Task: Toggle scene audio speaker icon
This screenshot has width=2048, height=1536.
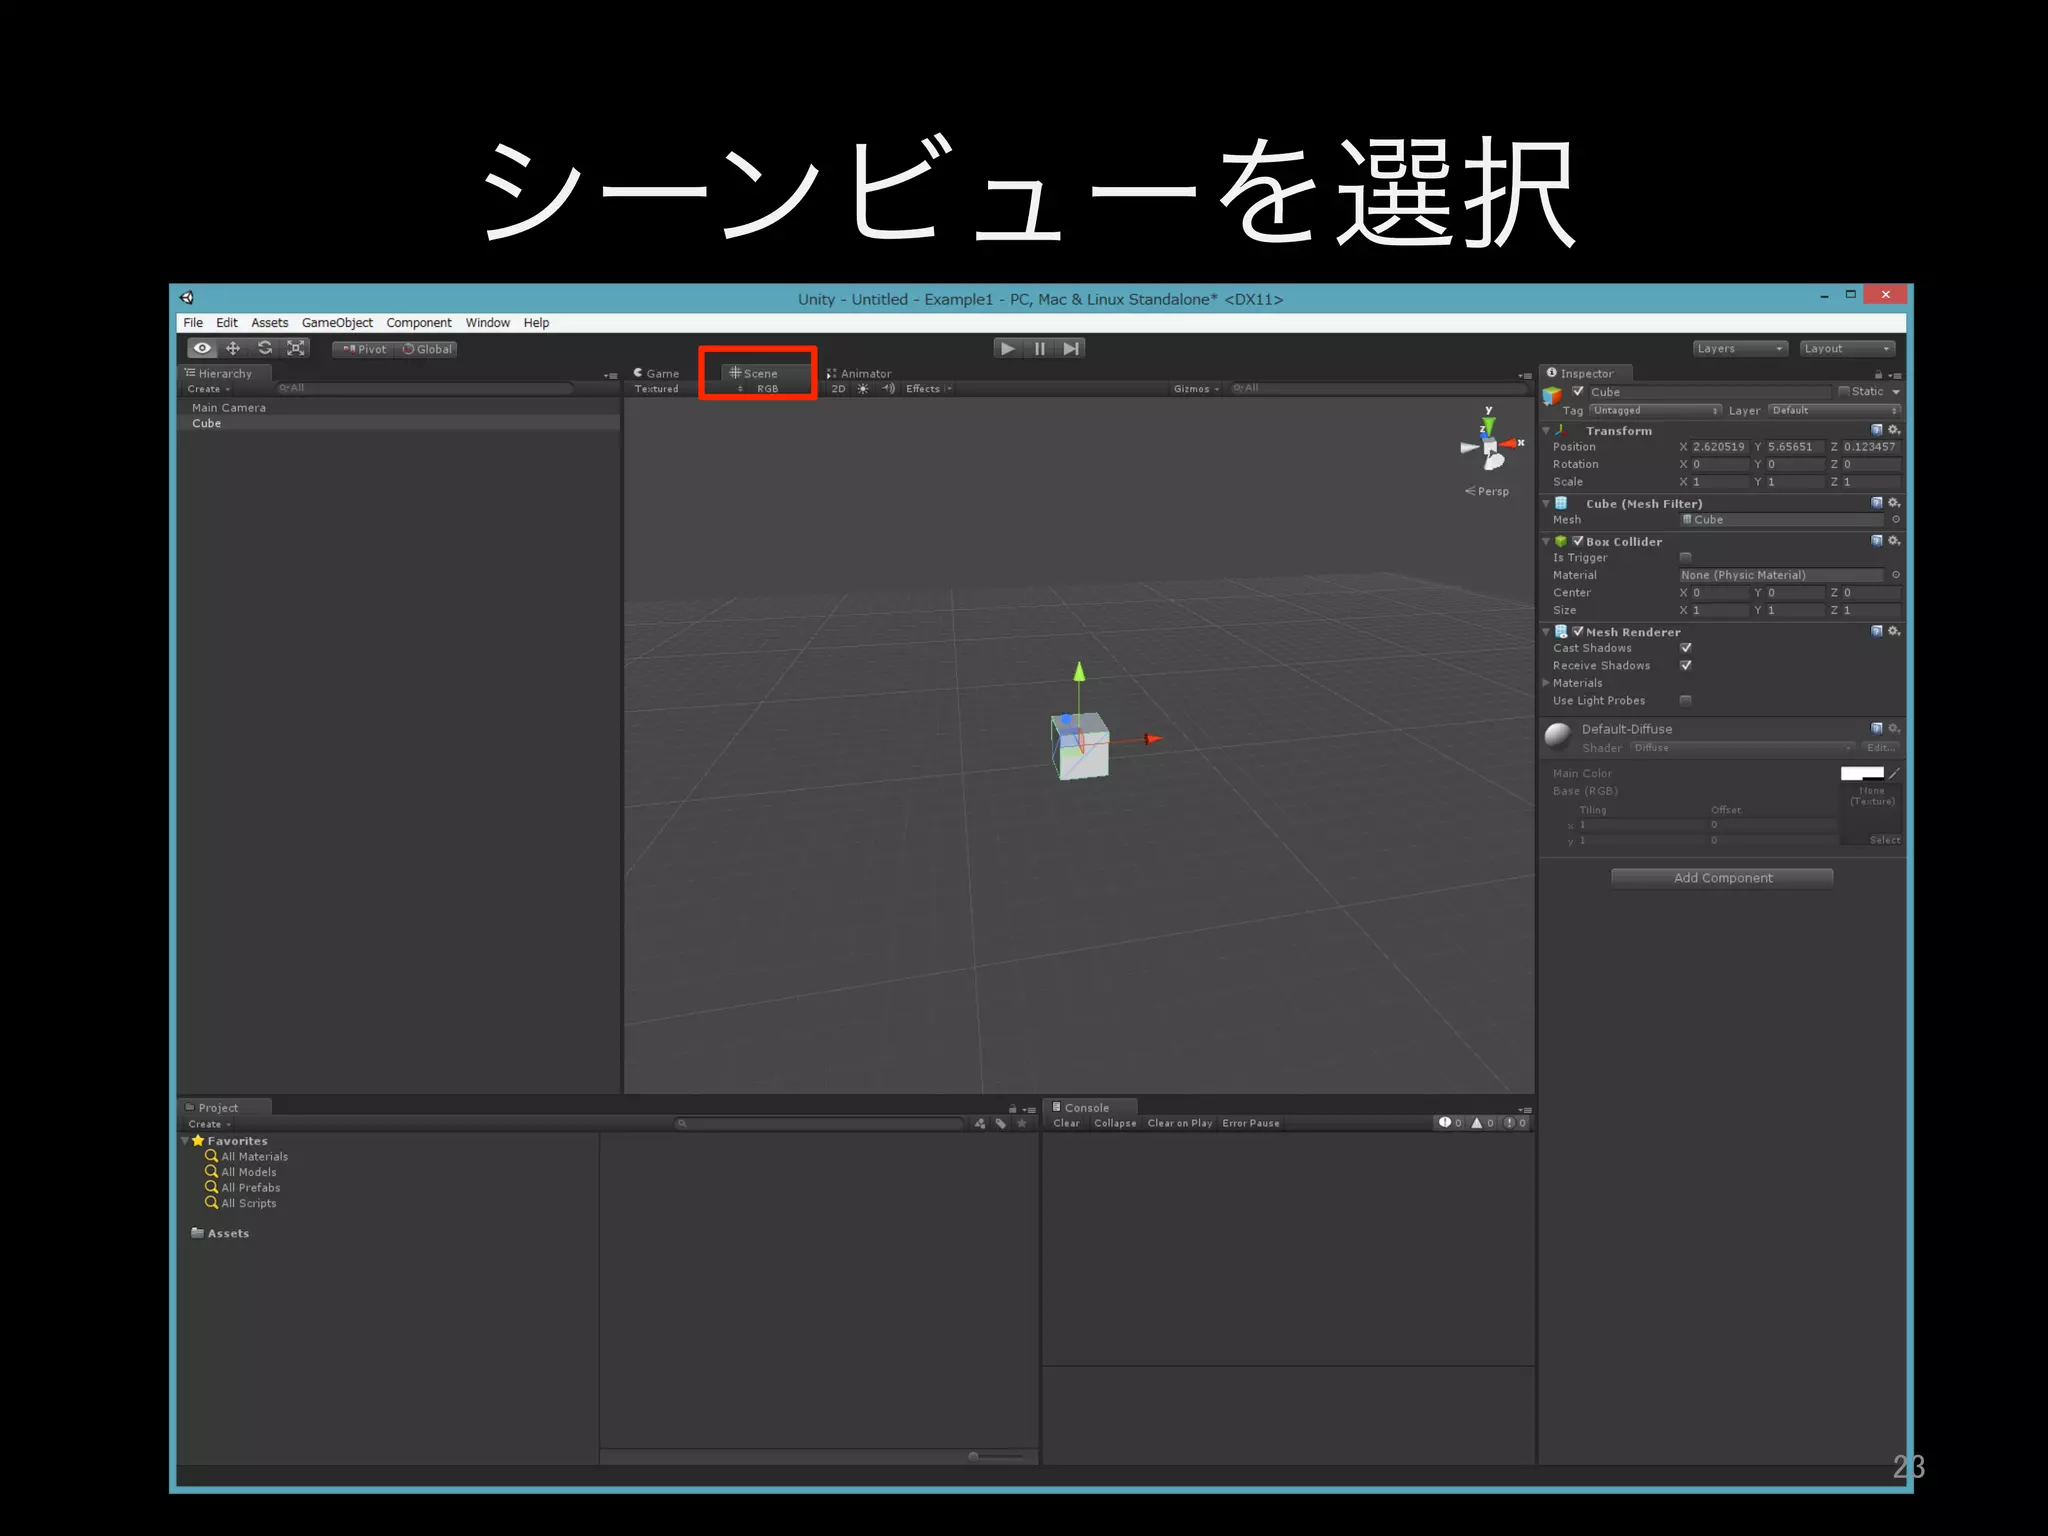Action: 888,389
